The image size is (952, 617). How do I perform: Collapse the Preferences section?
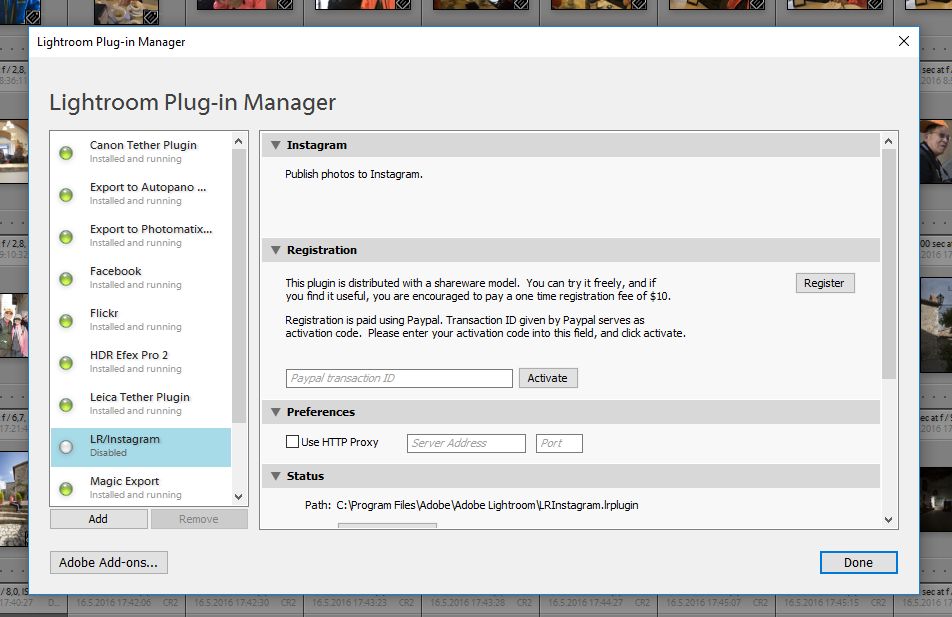point(275,412)
